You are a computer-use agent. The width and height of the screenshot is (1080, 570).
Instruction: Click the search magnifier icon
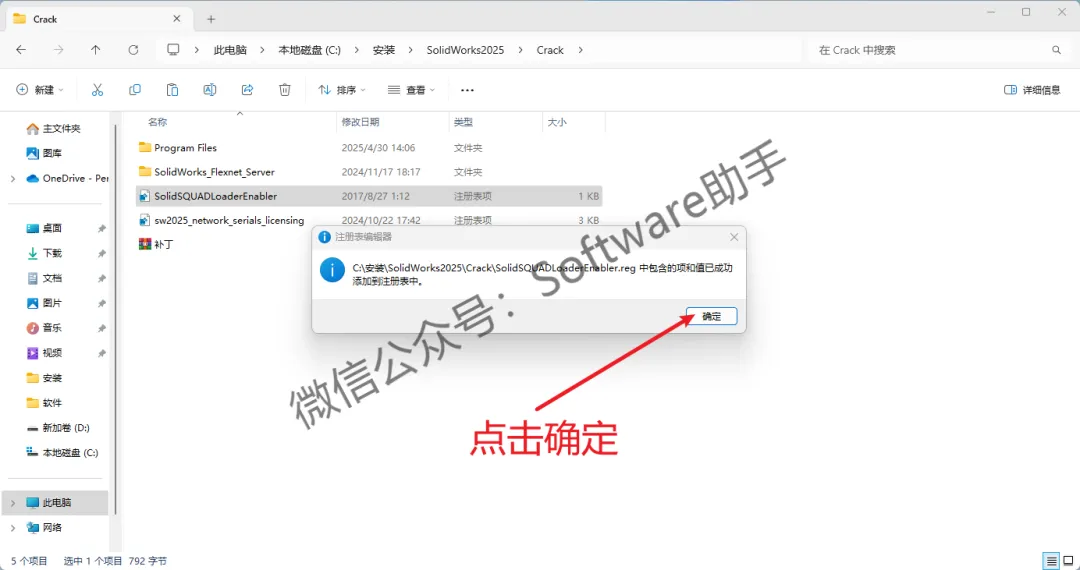1056,50
